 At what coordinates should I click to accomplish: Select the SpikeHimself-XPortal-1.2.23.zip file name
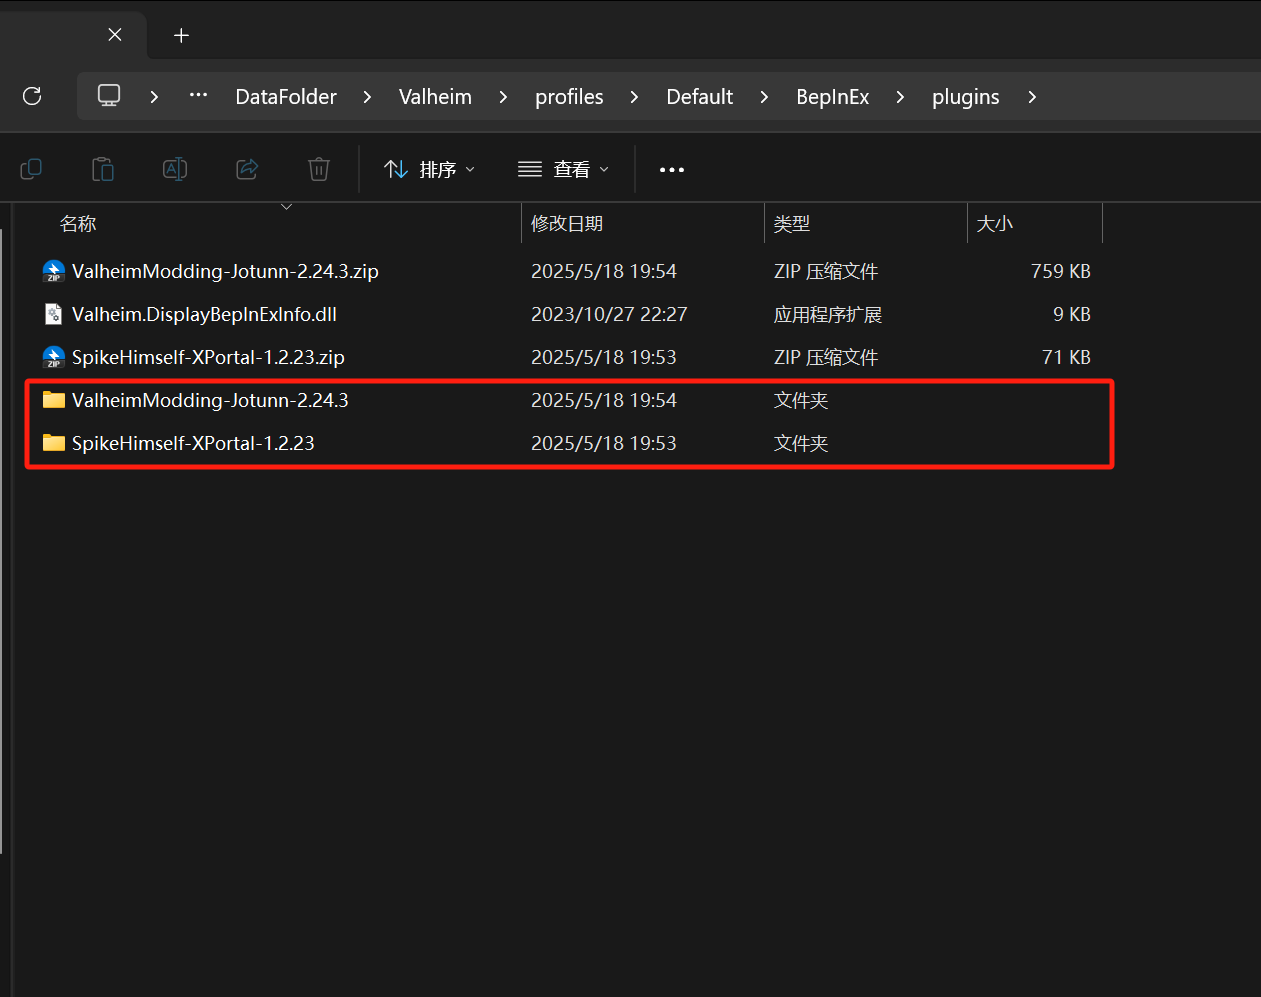coord(208,357)
